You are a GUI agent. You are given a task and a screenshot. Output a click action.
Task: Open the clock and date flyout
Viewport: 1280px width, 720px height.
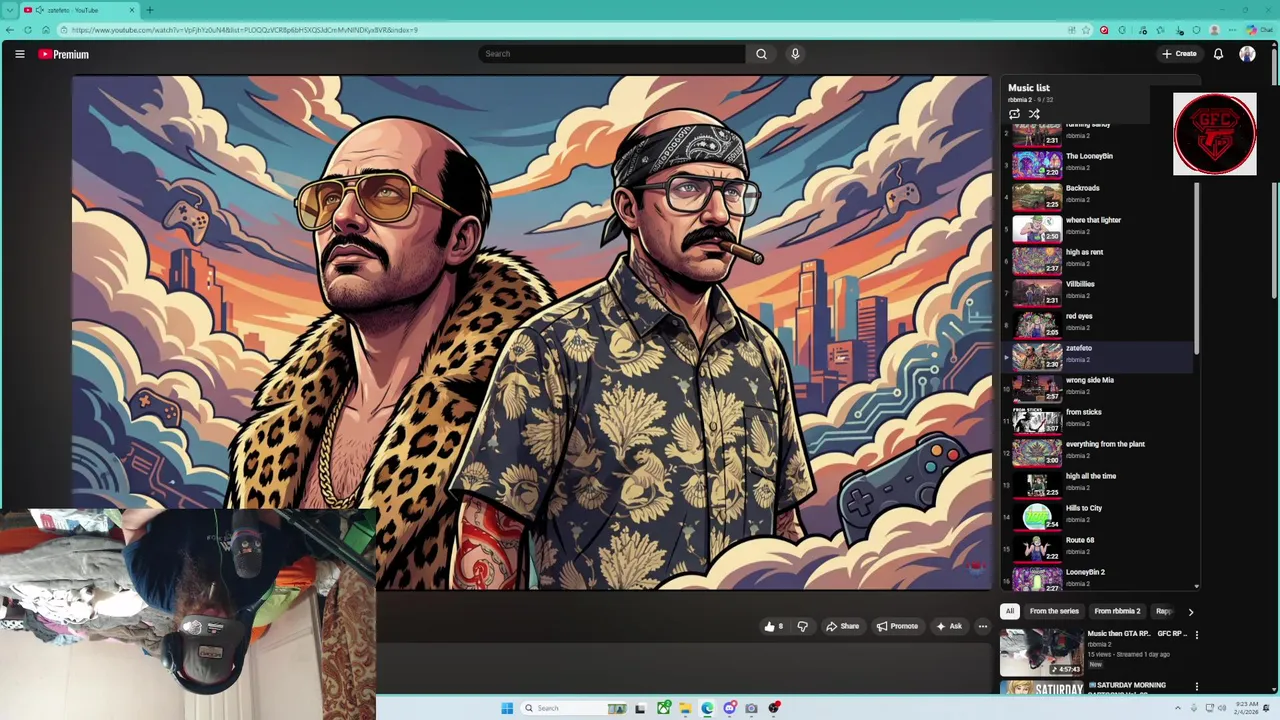(x=1247, y=708)
